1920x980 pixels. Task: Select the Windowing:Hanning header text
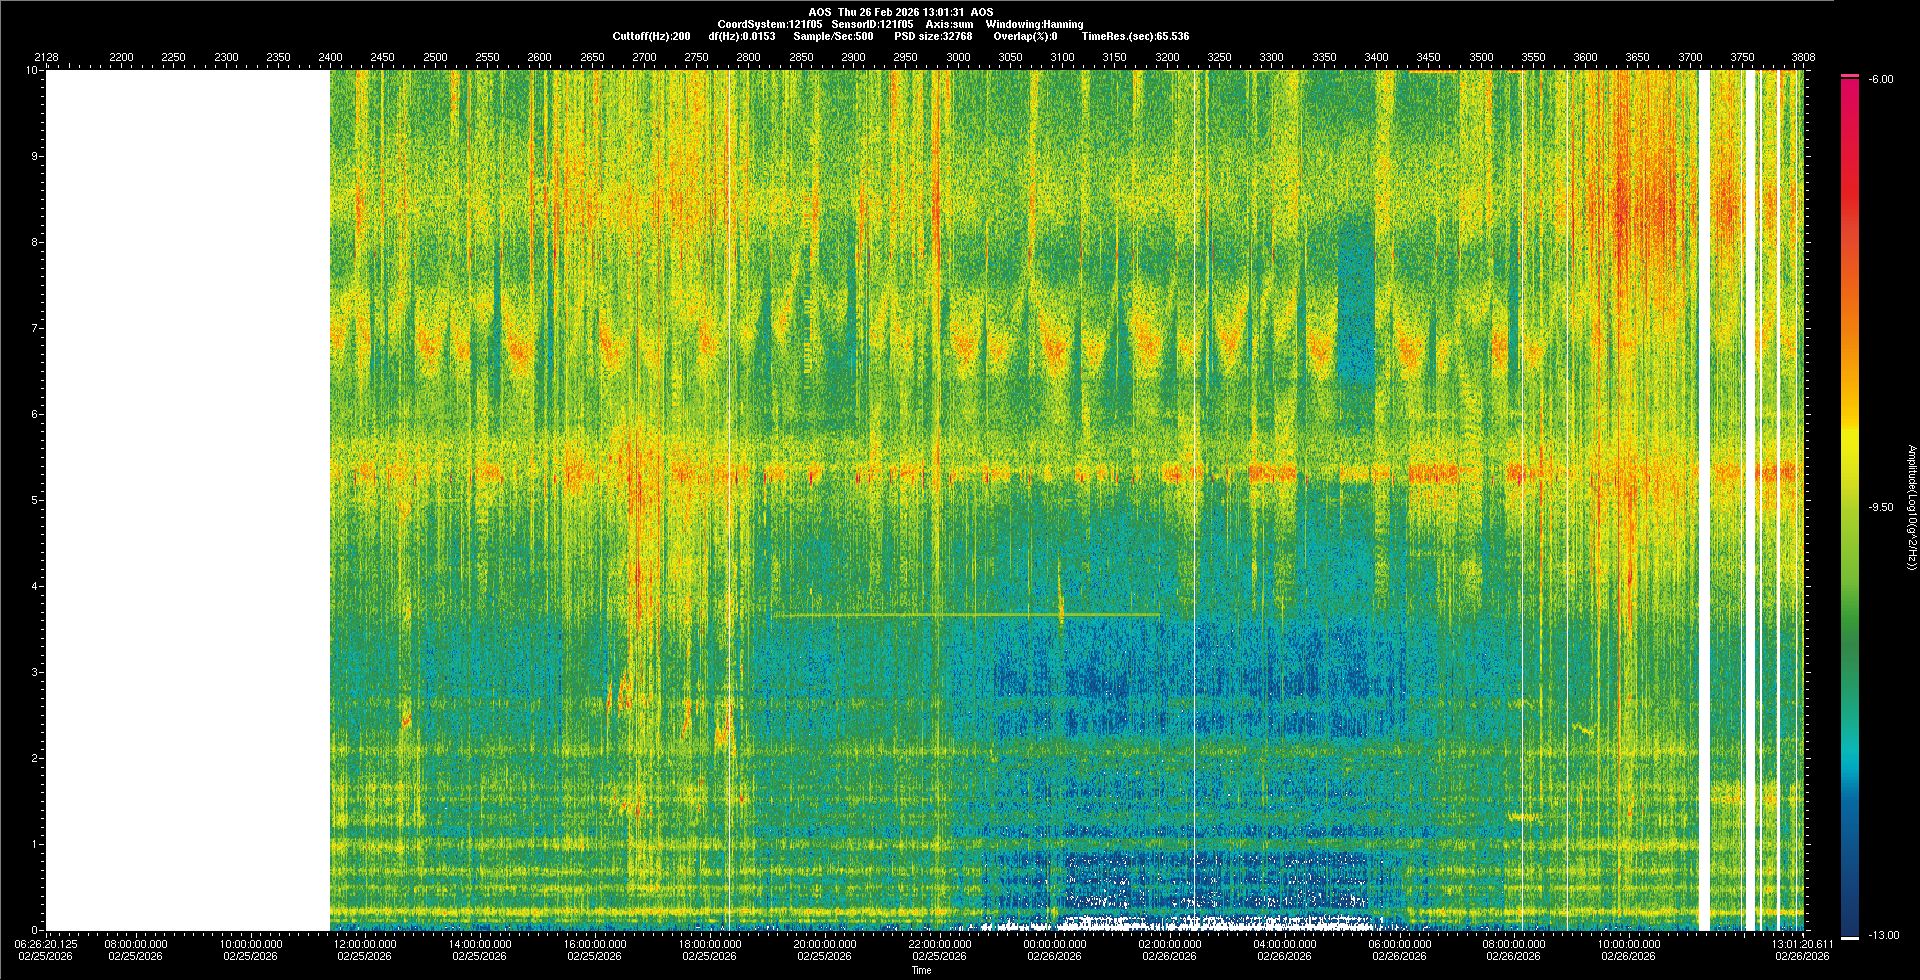1034,24
